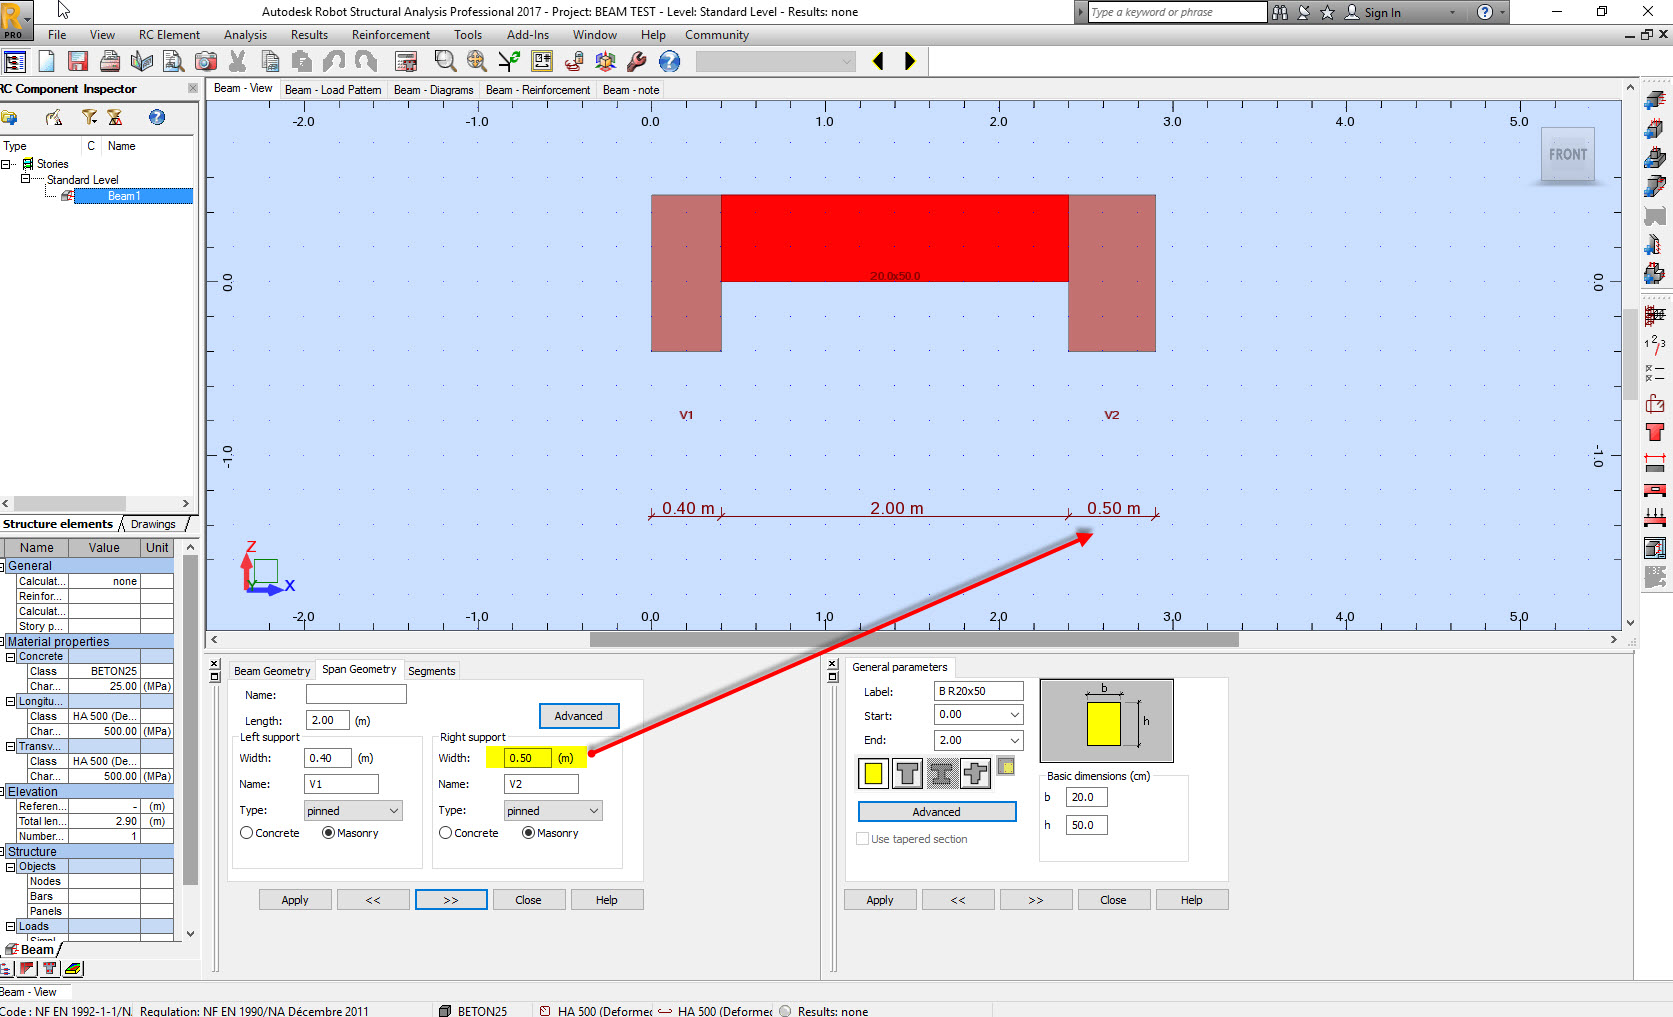Click the section Label input field
This screenshot has height=1017, width=1673.
pos(979,691)
